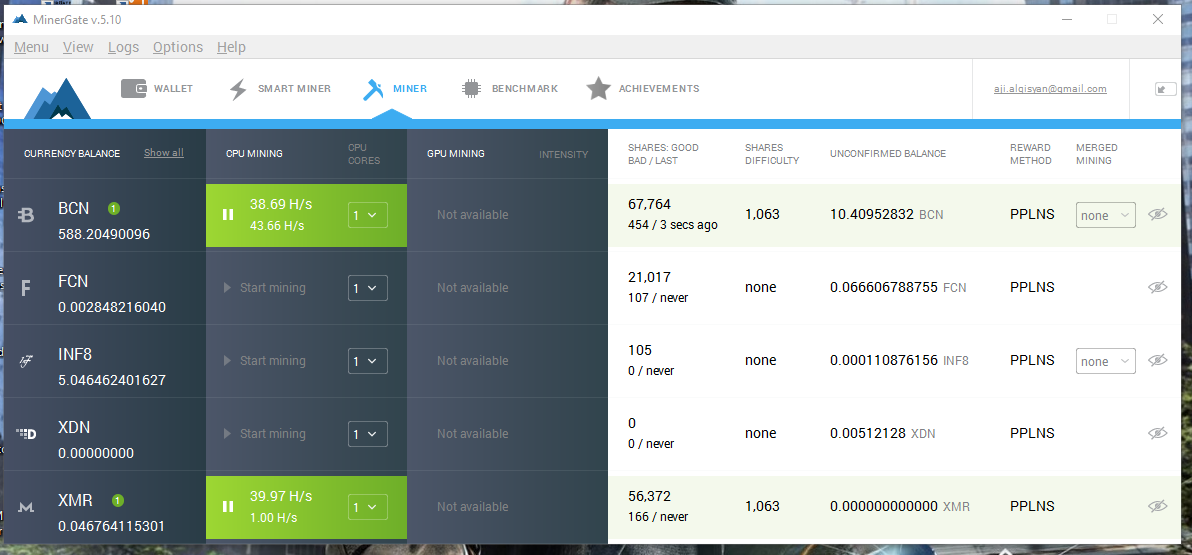Viewport: 1192px width, 555px height.
Task: Switch to the Smart Miner tab
Action: click(x=281, y=89)
